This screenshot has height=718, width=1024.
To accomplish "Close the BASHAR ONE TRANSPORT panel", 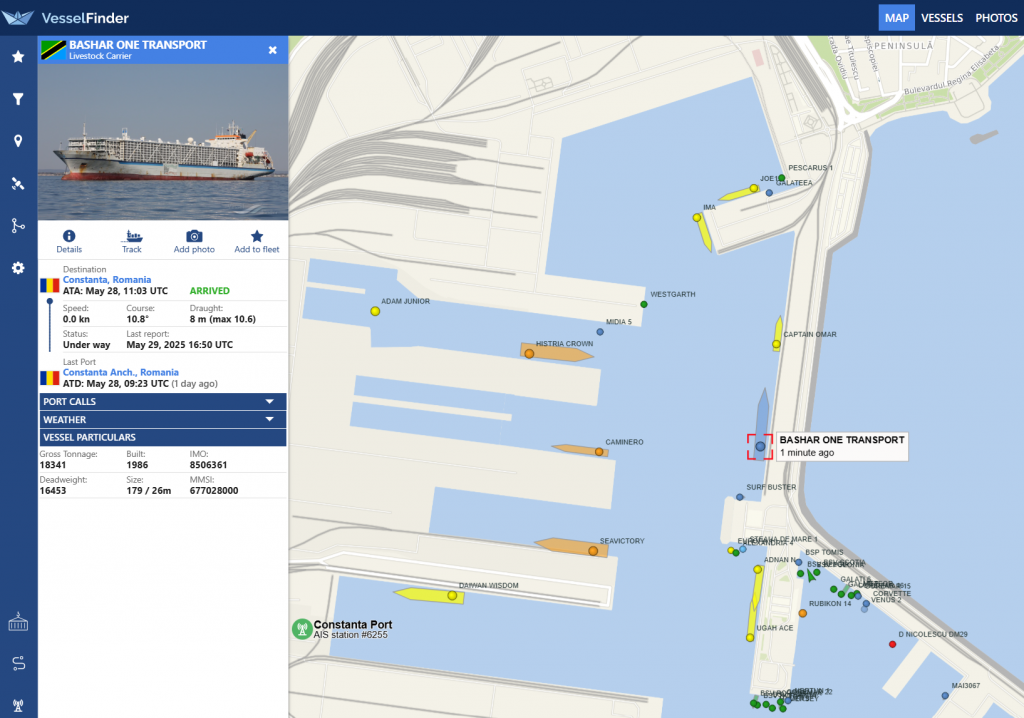I will point(272,50).
